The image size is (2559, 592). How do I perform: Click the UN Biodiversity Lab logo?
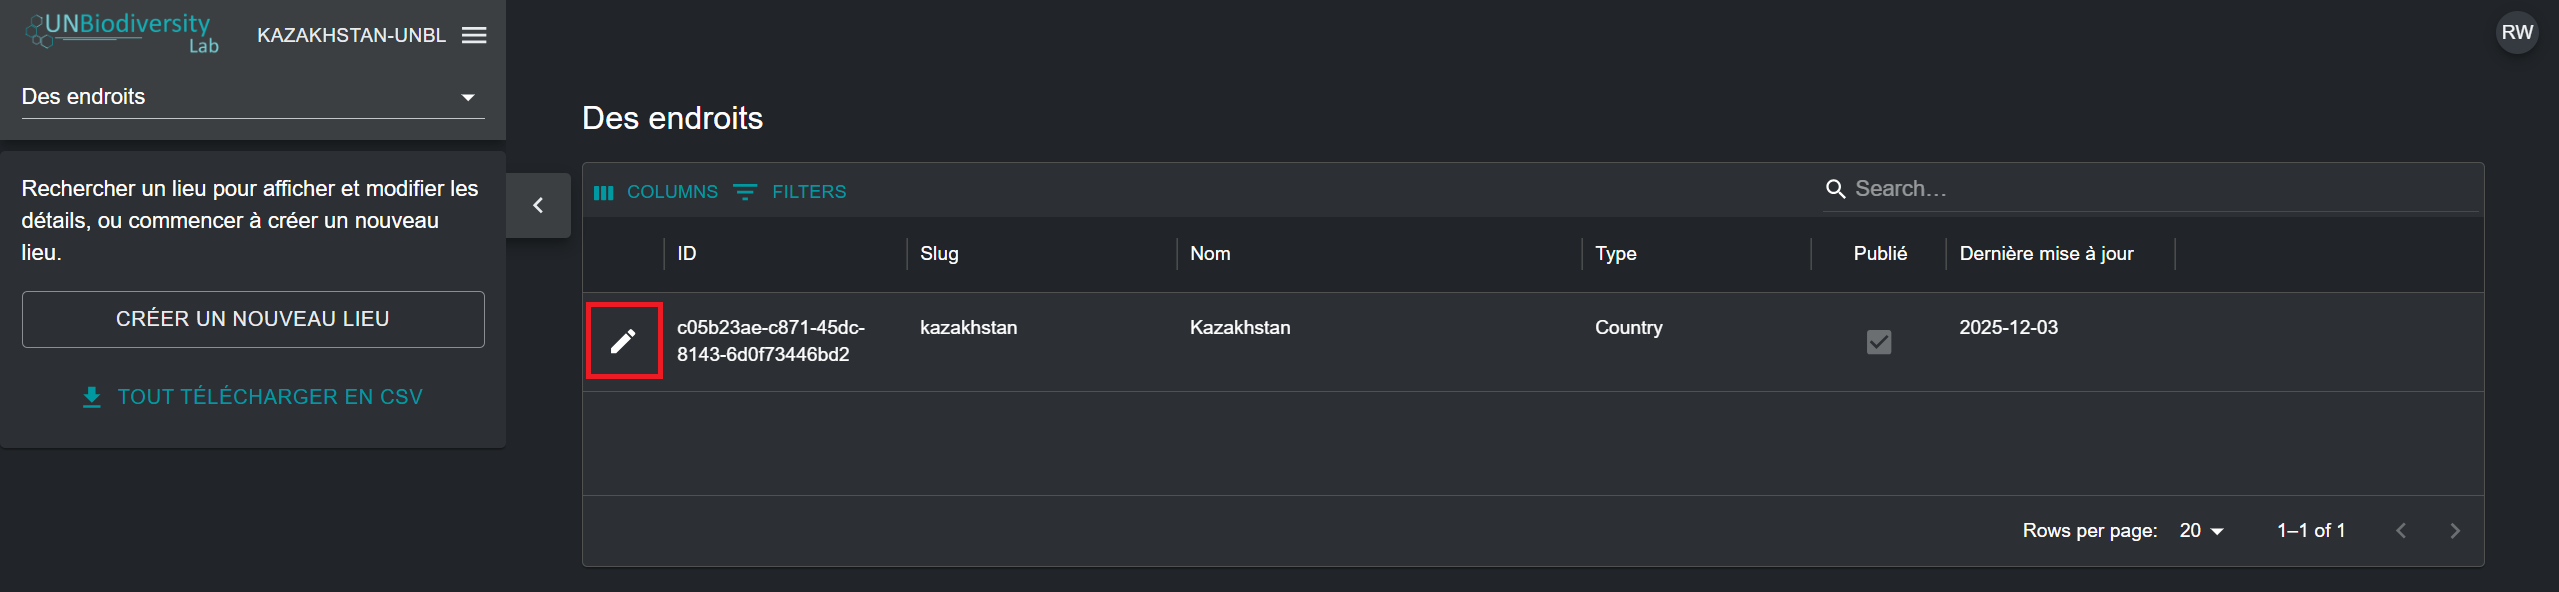pyautogui.click(x=122, y=32)
